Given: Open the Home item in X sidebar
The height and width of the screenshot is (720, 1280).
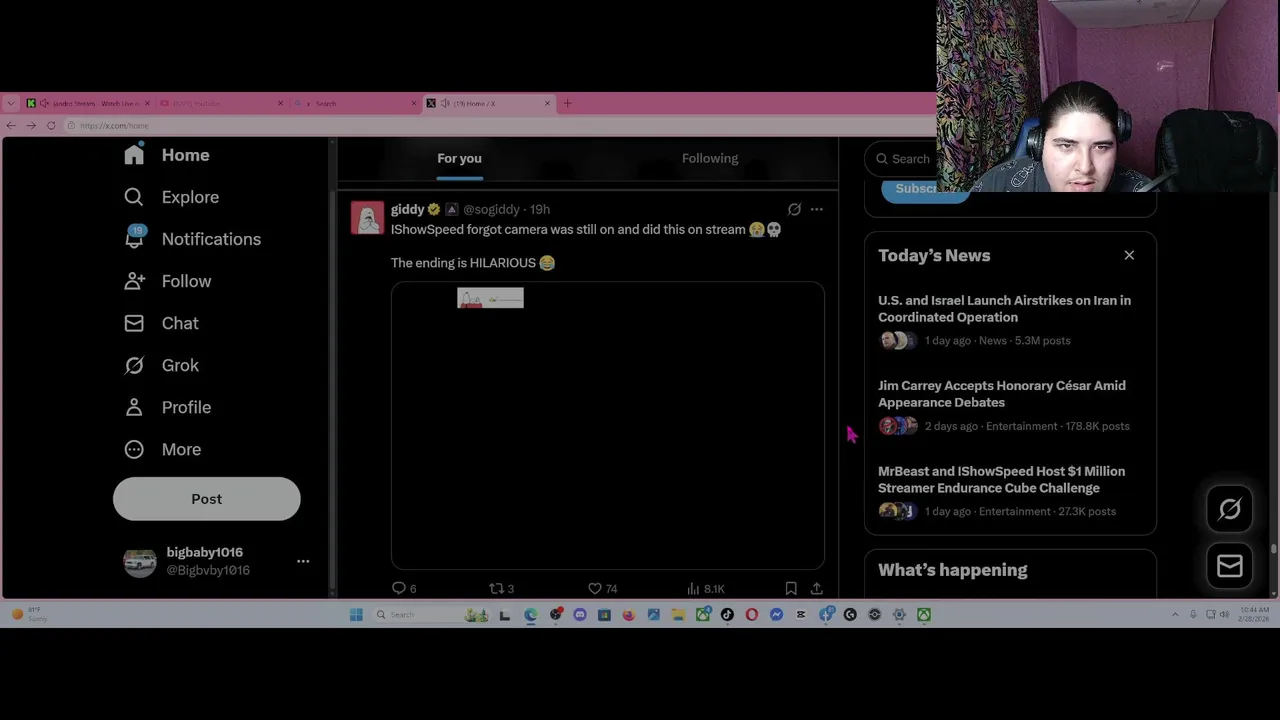Looking at the screenshot, I should 166,155.
